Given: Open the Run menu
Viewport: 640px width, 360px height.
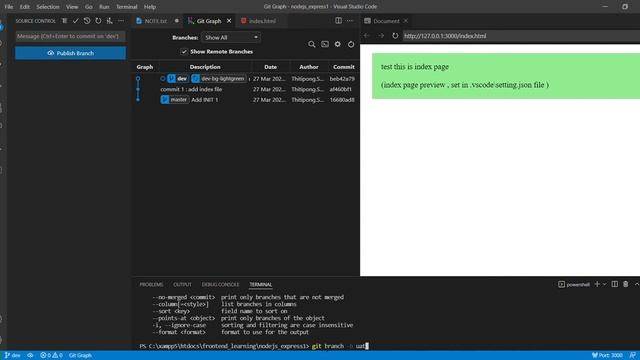Looking at the screenshot, I should tap(104, 7).
